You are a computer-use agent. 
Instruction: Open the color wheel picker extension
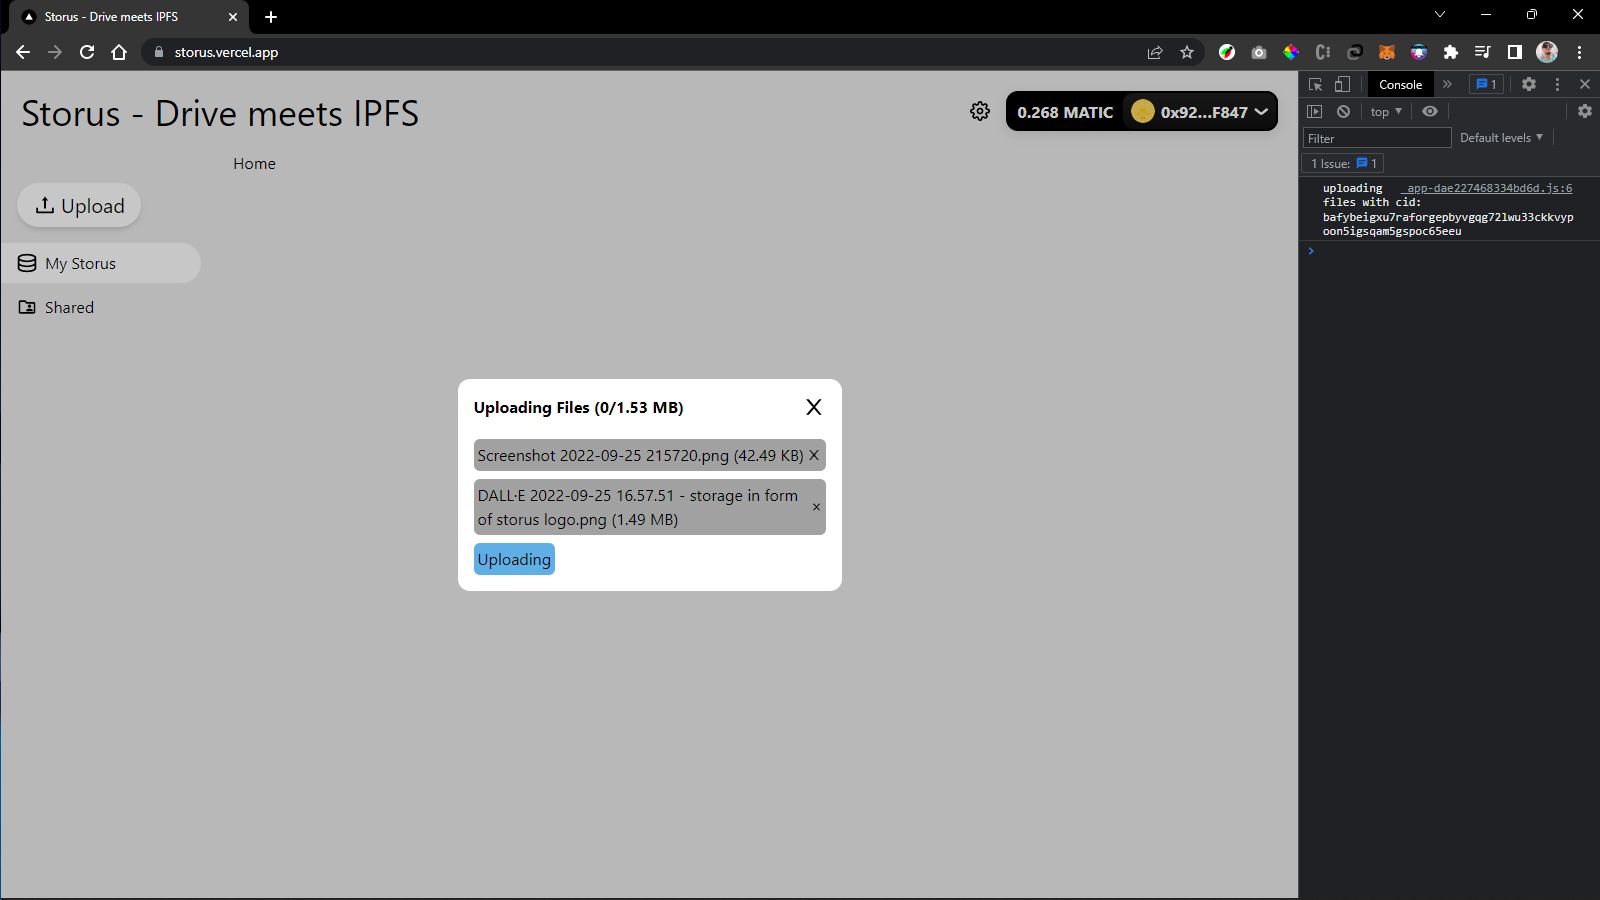click(1291, 52)
